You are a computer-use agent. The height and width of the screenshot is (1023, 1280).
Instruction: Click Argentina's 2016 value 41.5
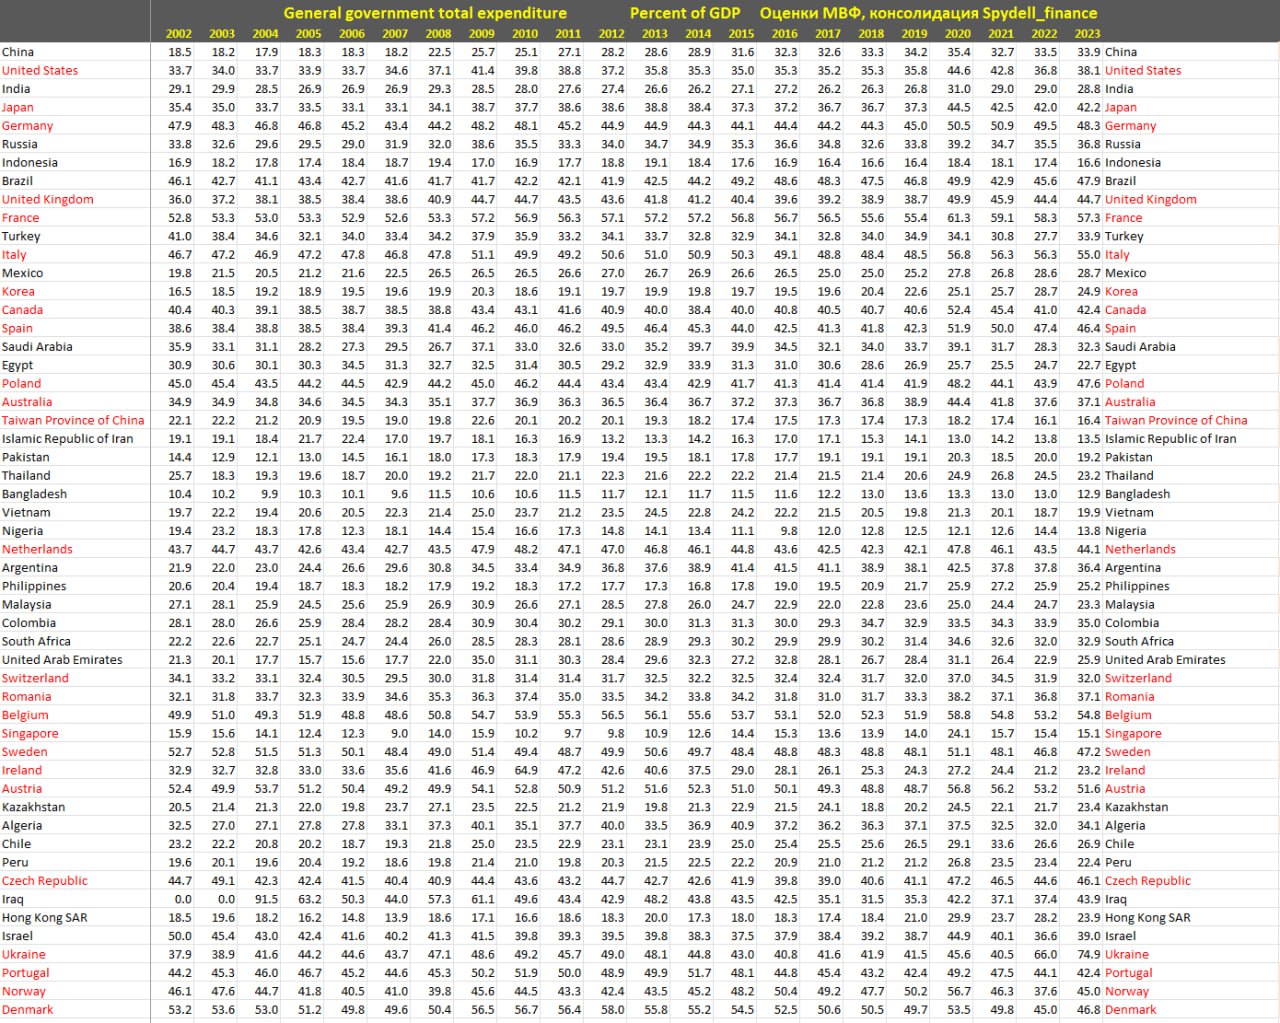pos(786,568)
